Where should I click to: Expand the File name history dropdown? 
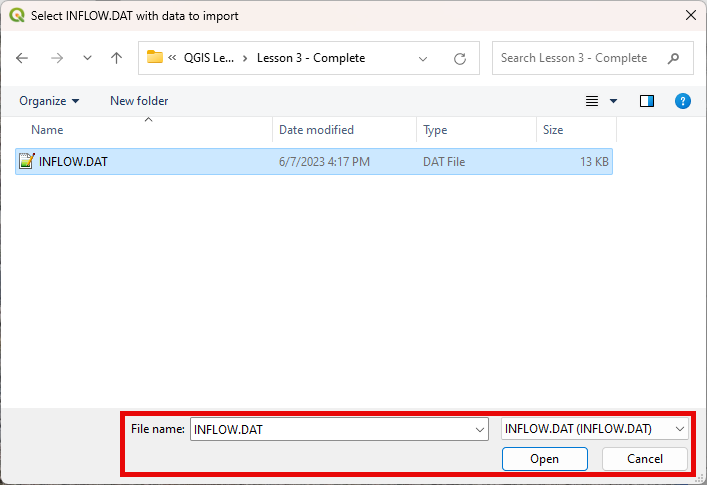coord(480,429)
